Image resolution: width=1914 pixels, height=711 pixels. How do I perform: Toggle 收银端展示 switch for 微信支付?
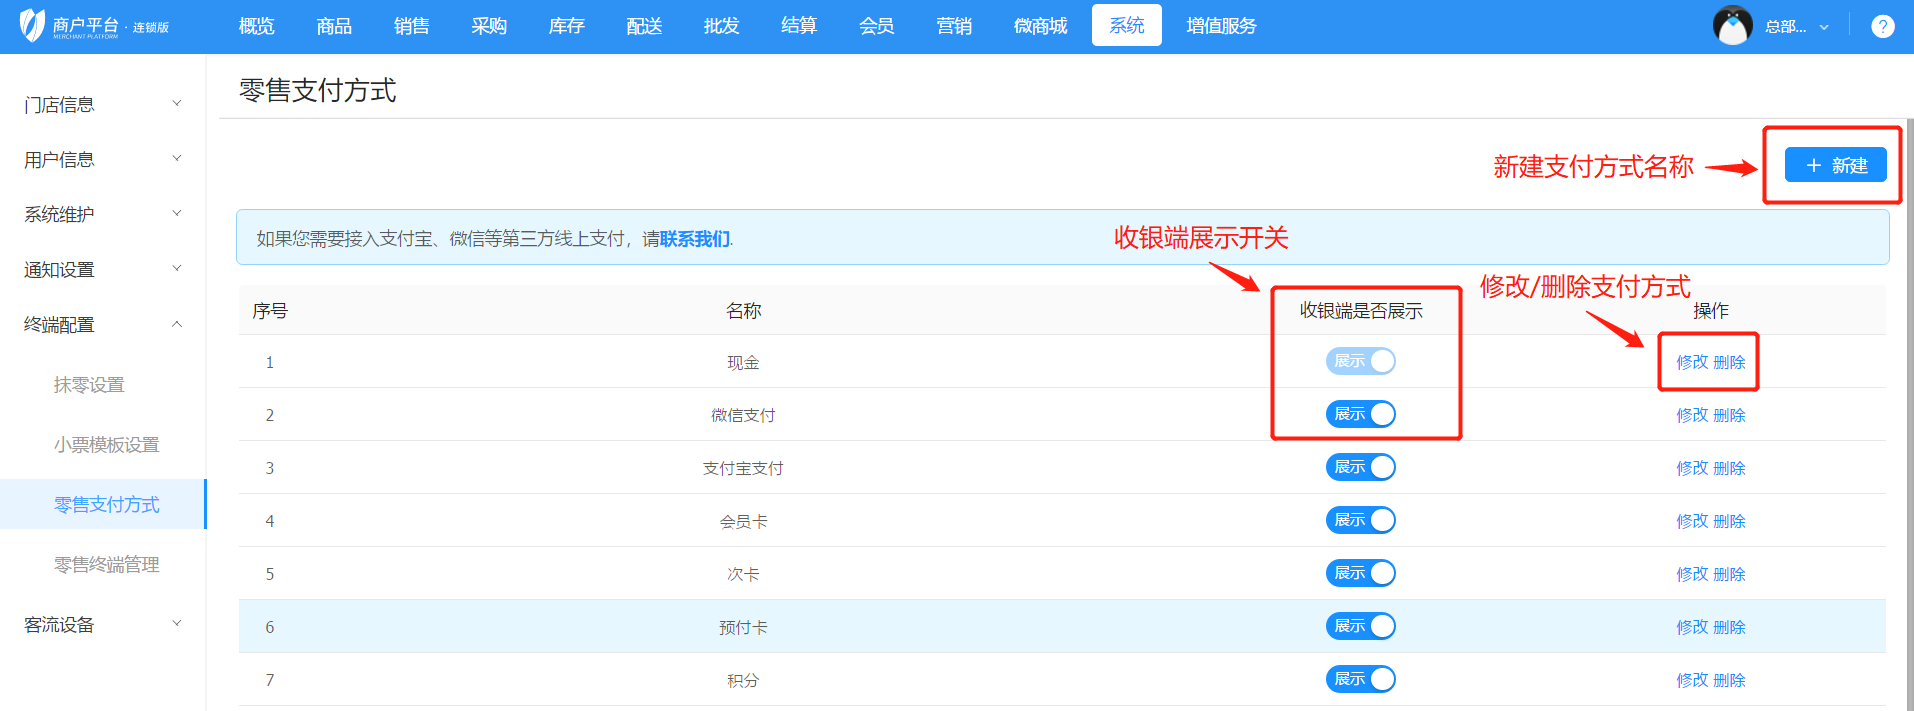1360,414
